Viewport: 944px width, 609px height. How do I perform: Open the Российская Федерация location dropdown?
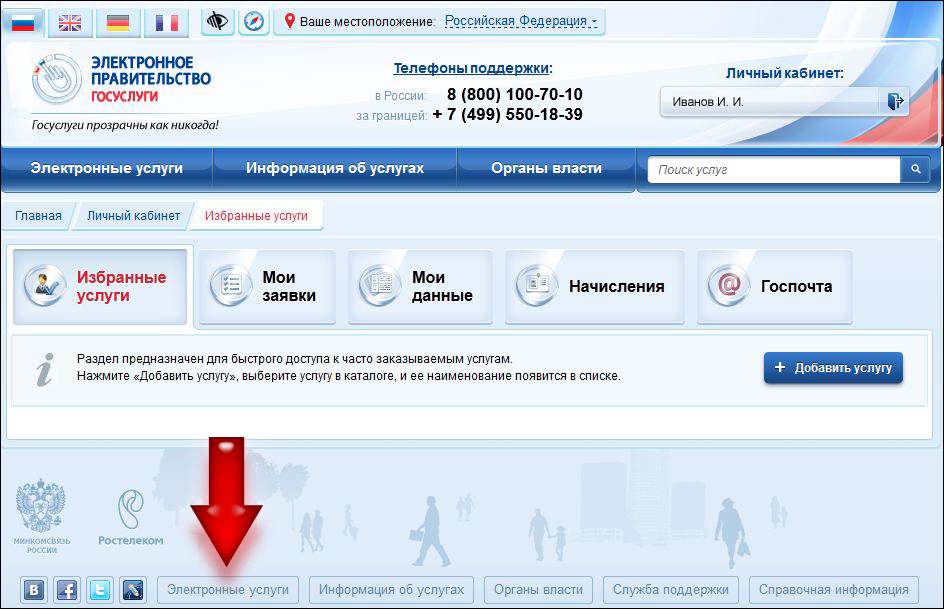pos(521,21)
